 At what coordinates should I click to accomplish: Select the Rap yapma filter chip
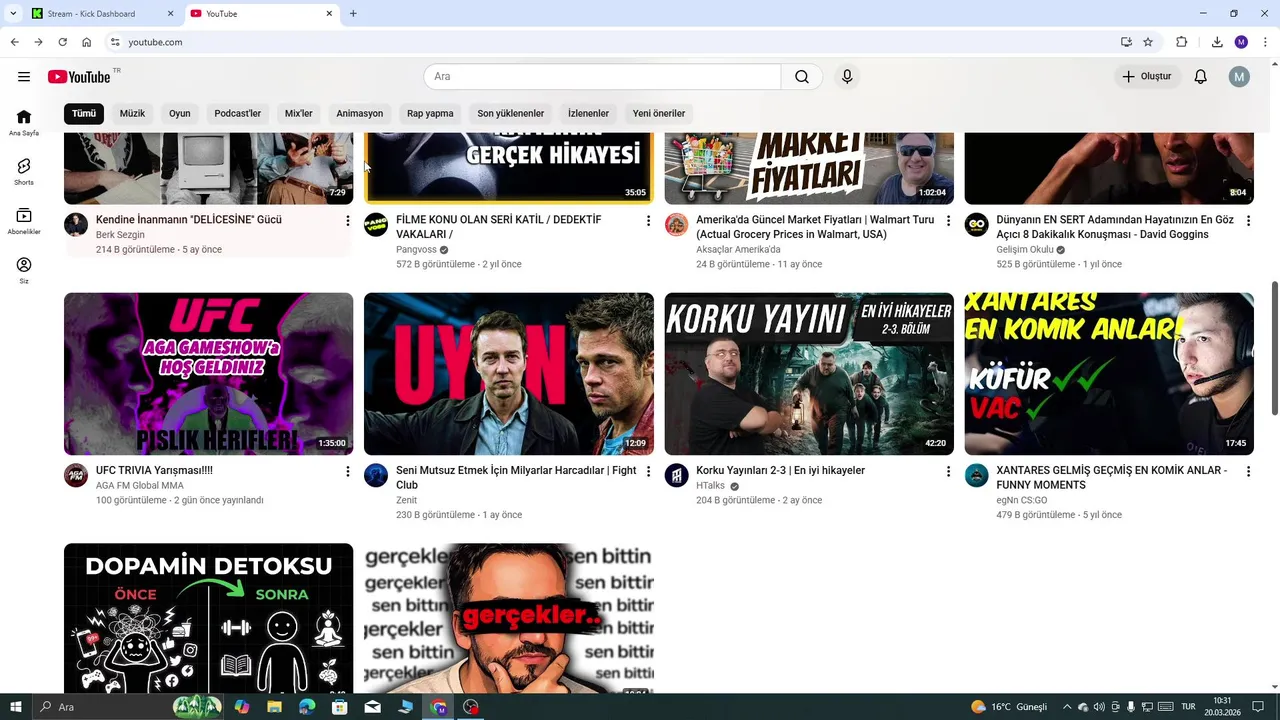[x=430, y=113]
